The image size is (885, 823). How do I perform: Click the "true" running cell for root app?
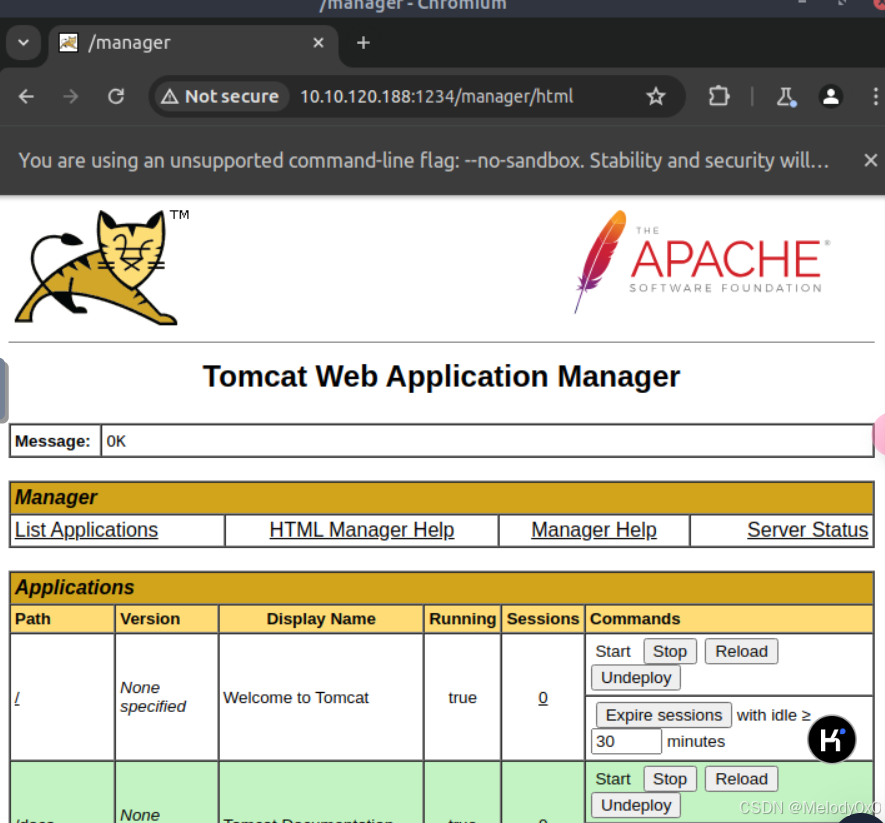coord(462,698)
